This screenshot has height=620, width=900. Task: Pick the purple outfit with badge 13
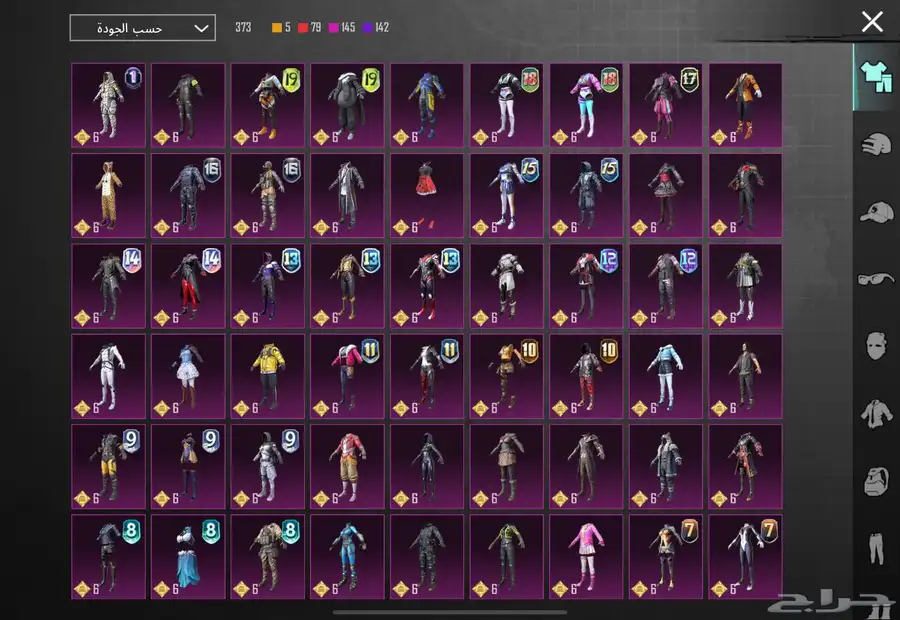(x=268, y=286)
